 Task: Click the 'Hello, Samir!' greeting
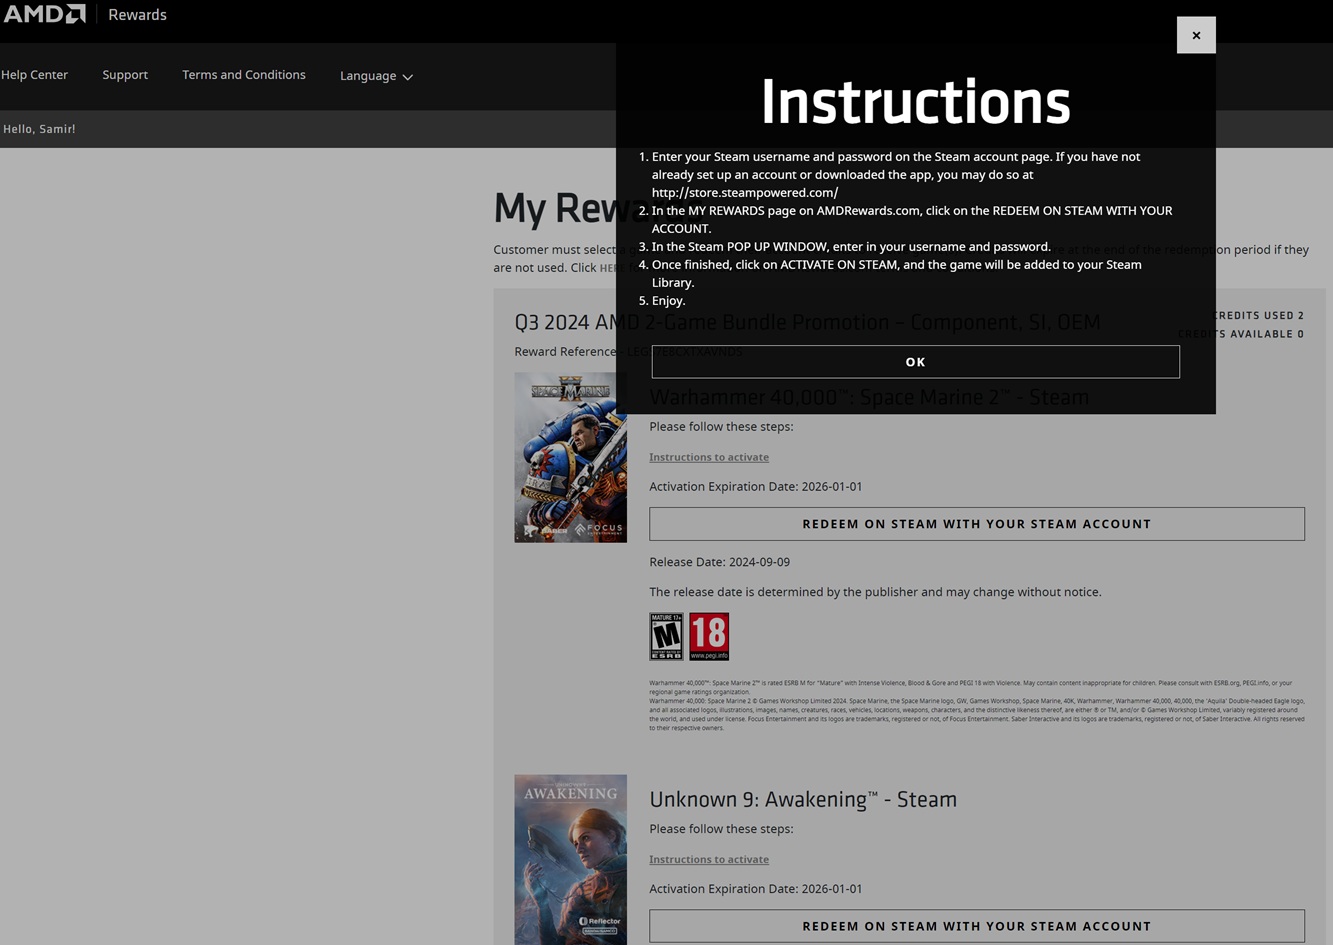click(39, 129)
